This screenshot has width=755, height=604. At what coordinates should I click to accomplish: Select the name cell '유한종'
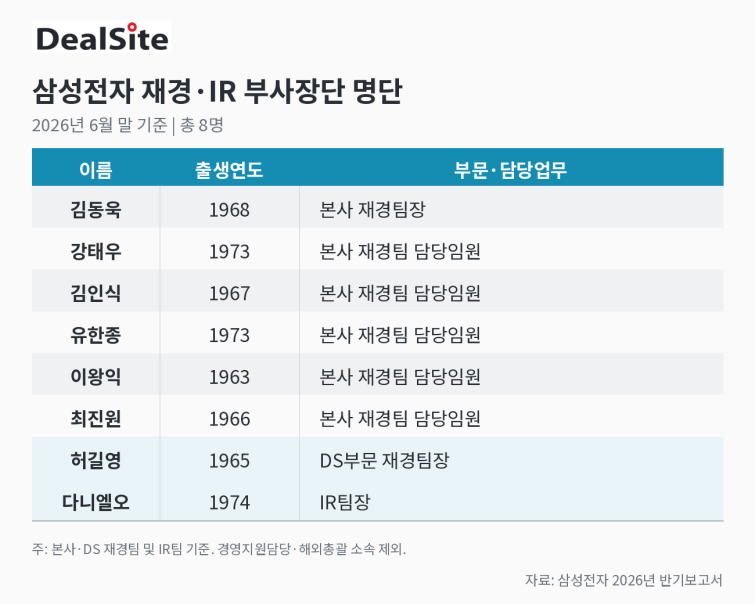(x=96, y=335)
